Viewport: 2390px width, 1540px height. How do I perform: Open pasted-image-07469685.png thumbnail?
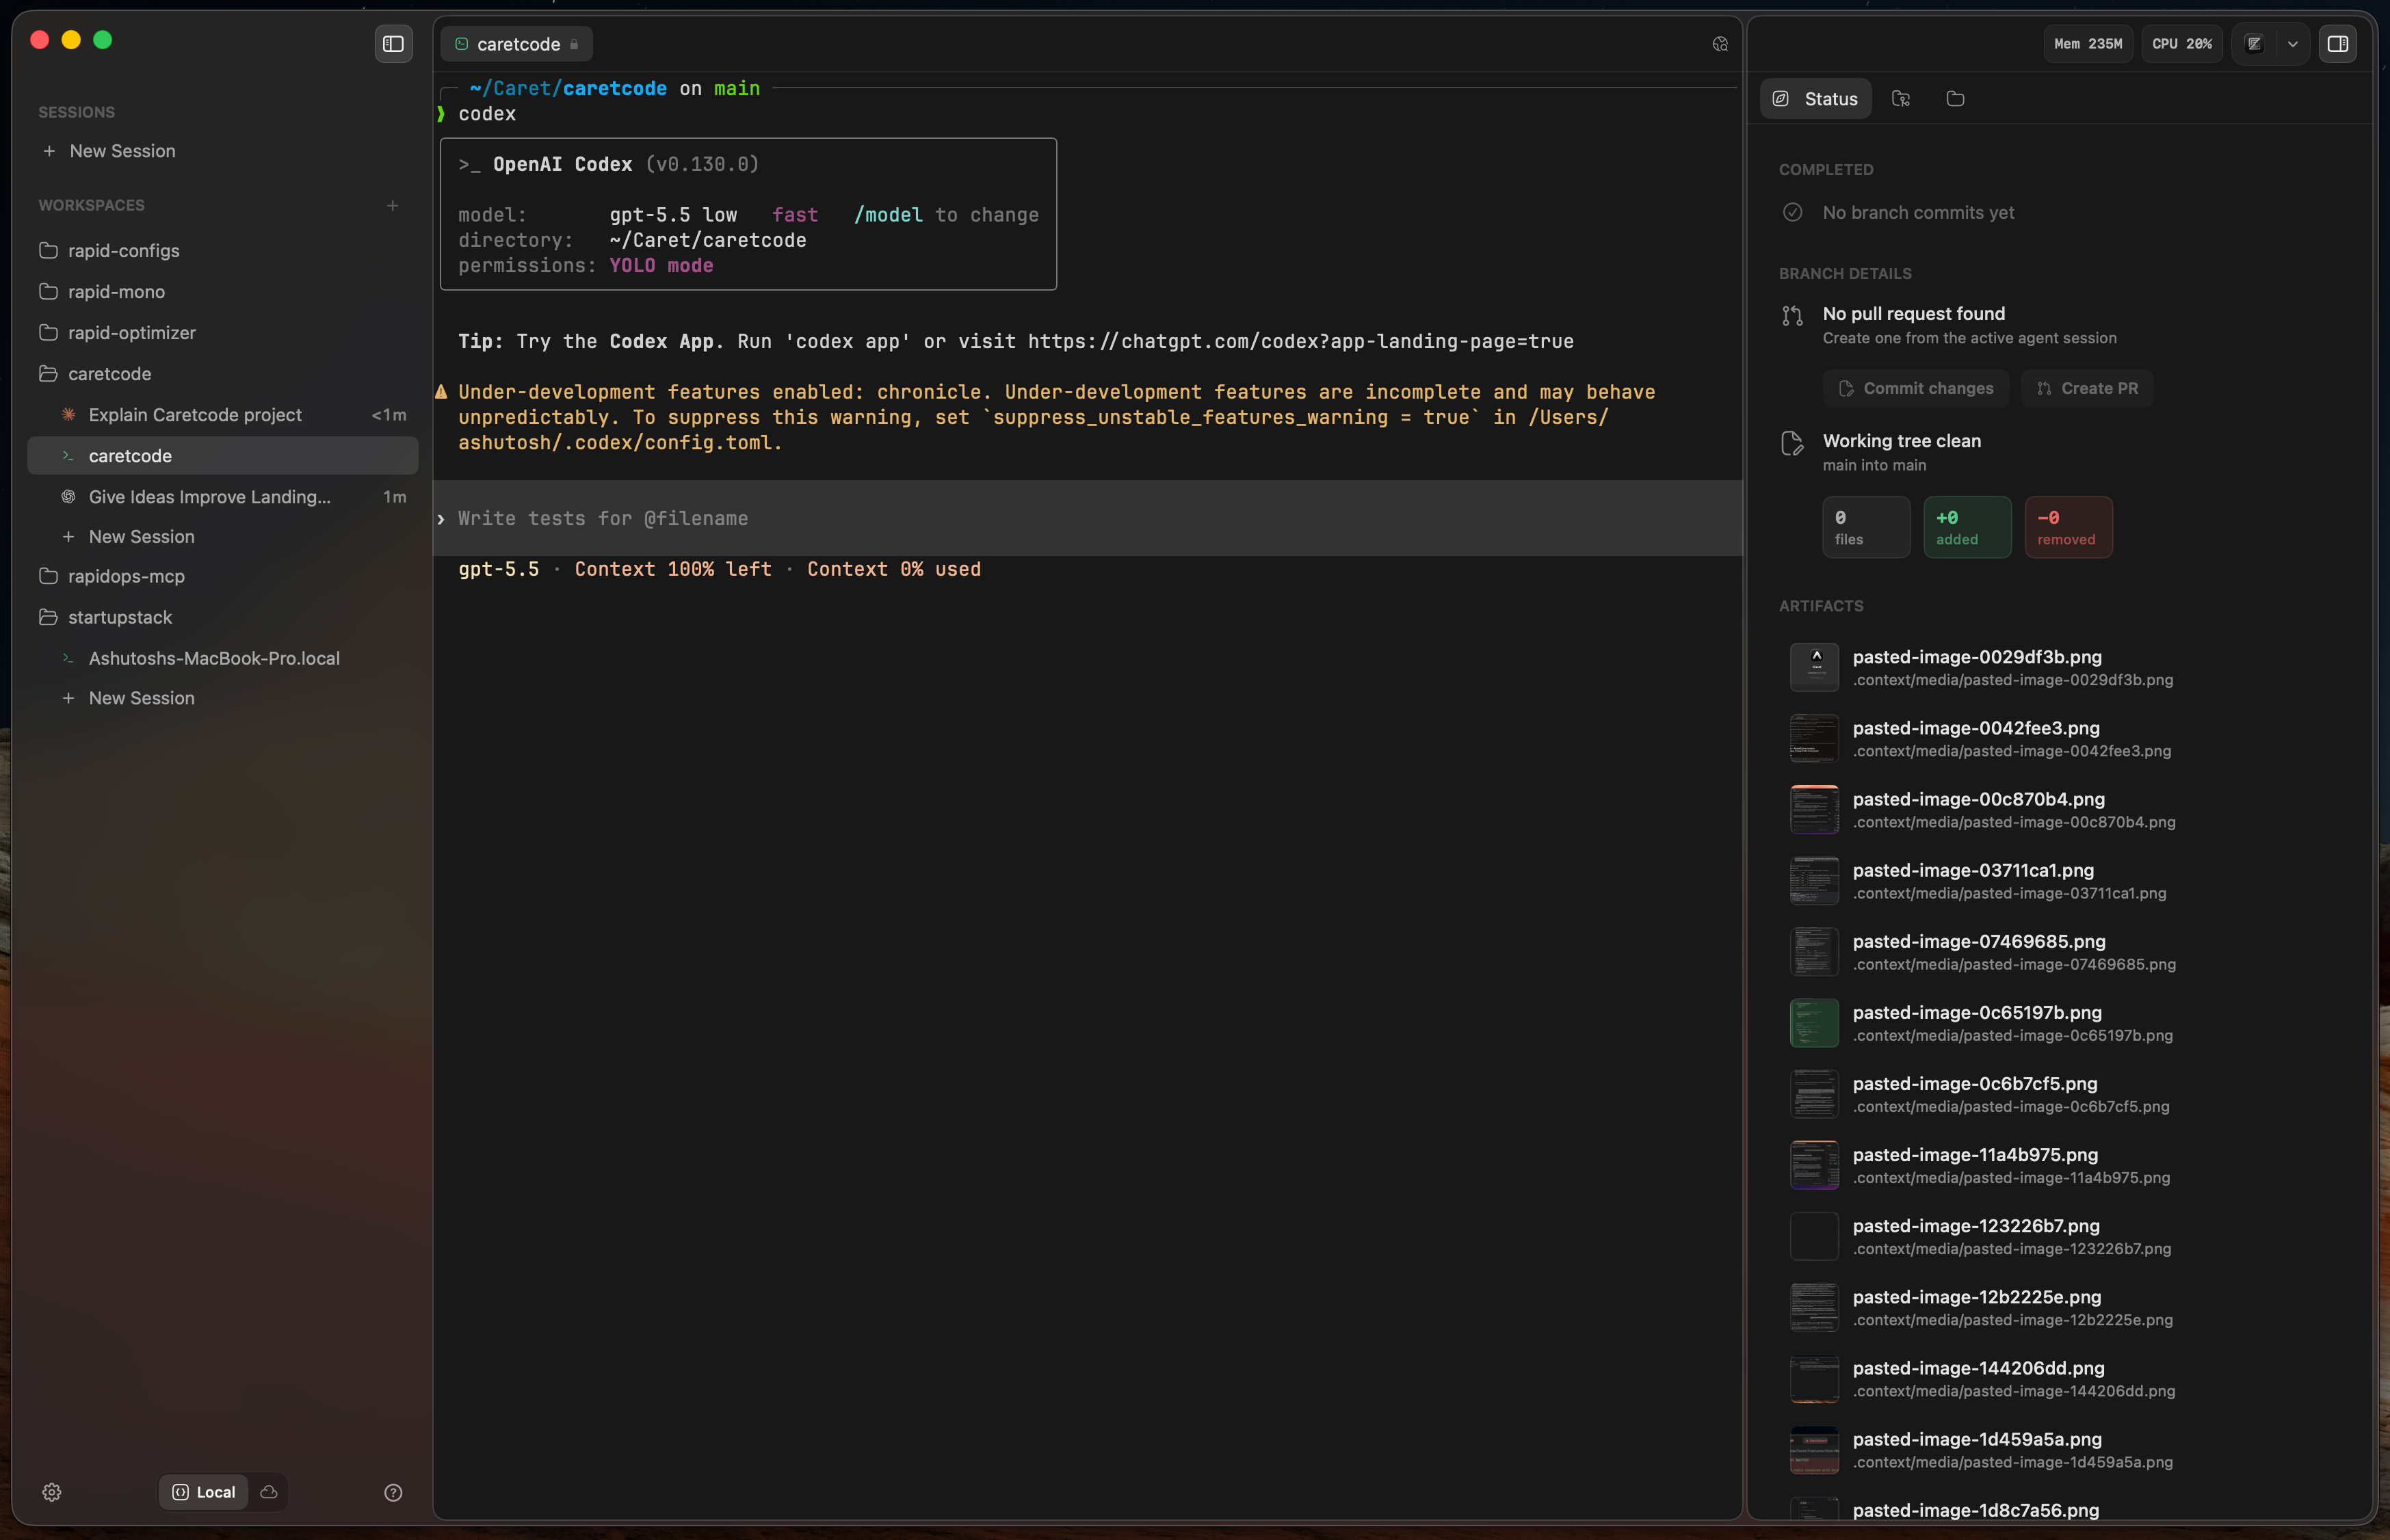click(x=1814, y=951)
